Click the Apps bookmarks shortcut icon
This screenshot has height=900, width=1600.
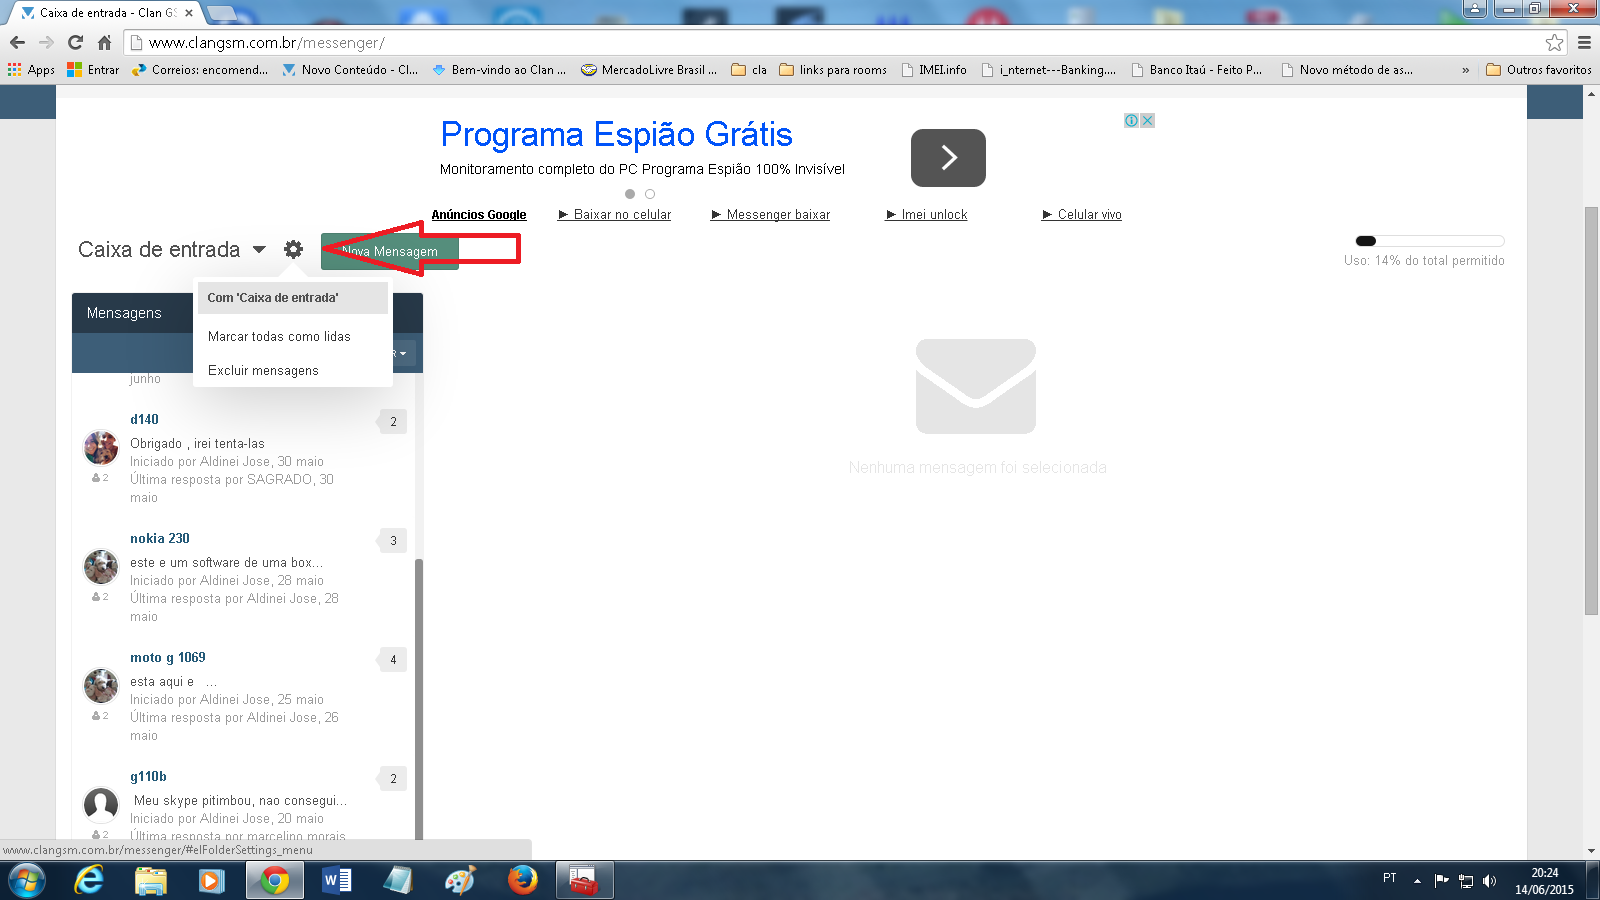point(15,70)
